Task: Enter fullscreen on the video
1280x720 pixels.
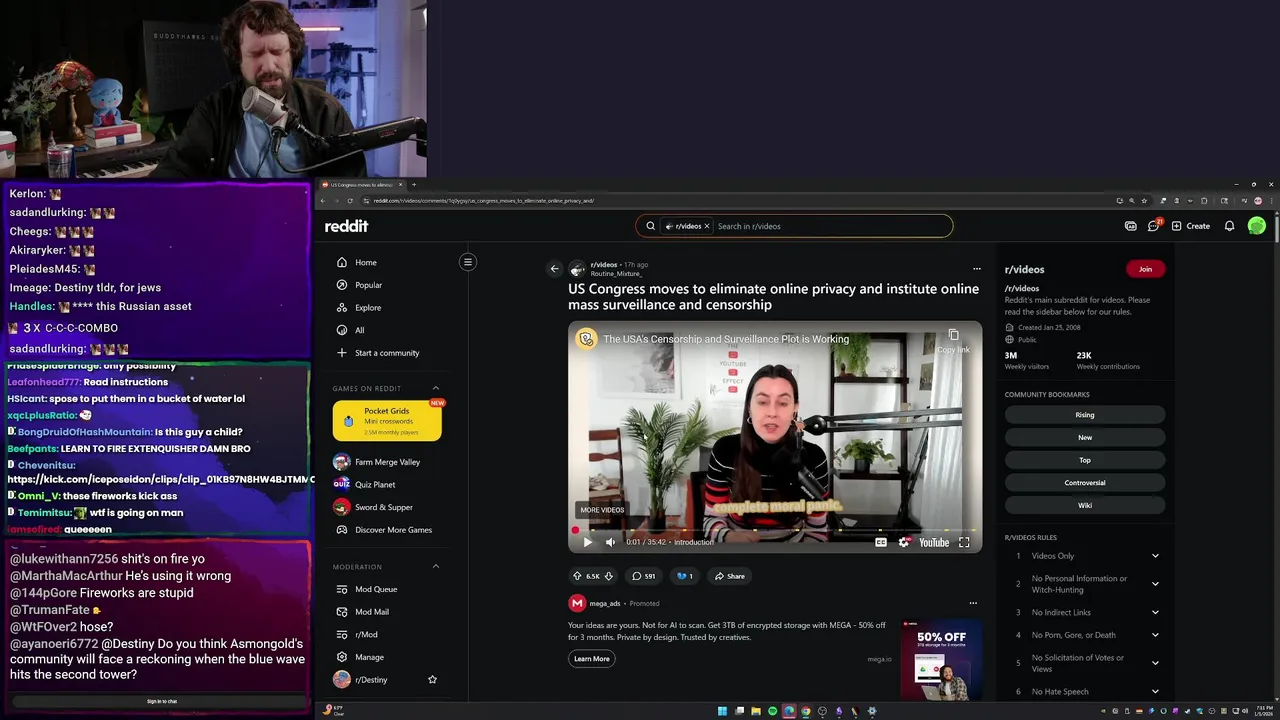Action: point(964,542)
